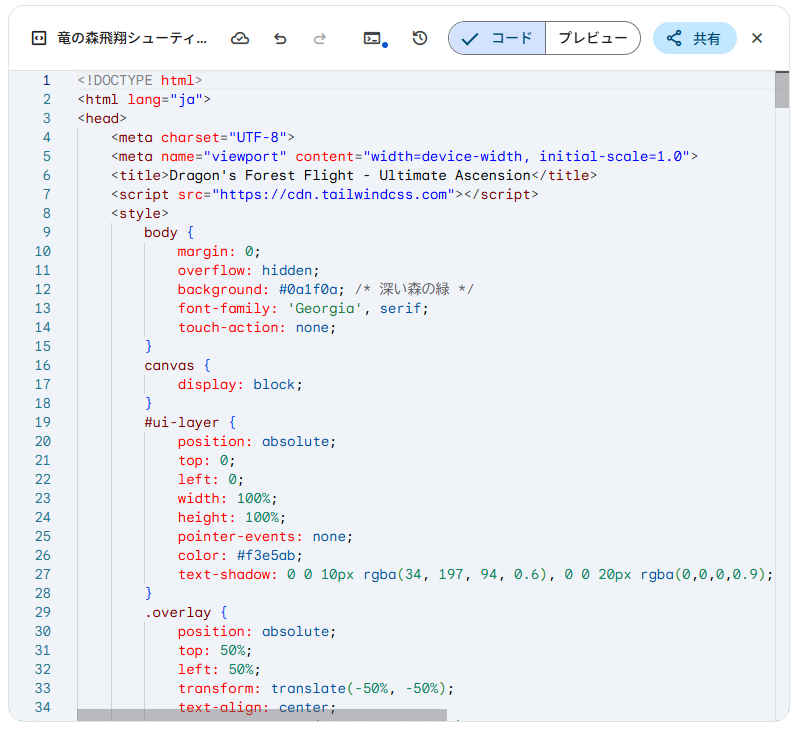Click width: 100% line

227,499
